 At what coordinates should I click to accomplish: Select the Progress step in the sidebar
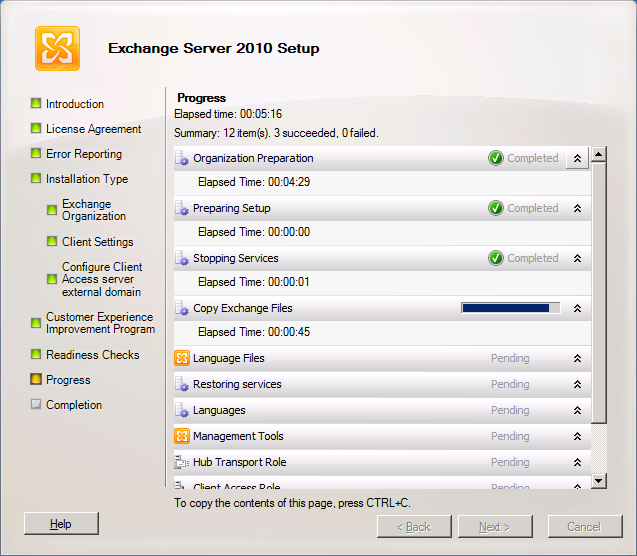[68, 380]
